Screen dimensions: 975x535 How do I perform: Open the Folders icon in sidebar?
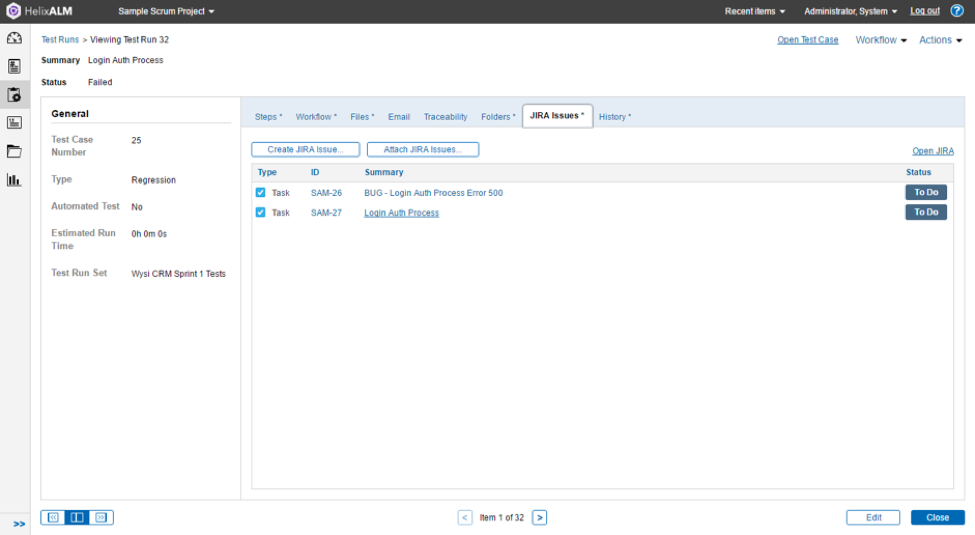tap(14, 151)
